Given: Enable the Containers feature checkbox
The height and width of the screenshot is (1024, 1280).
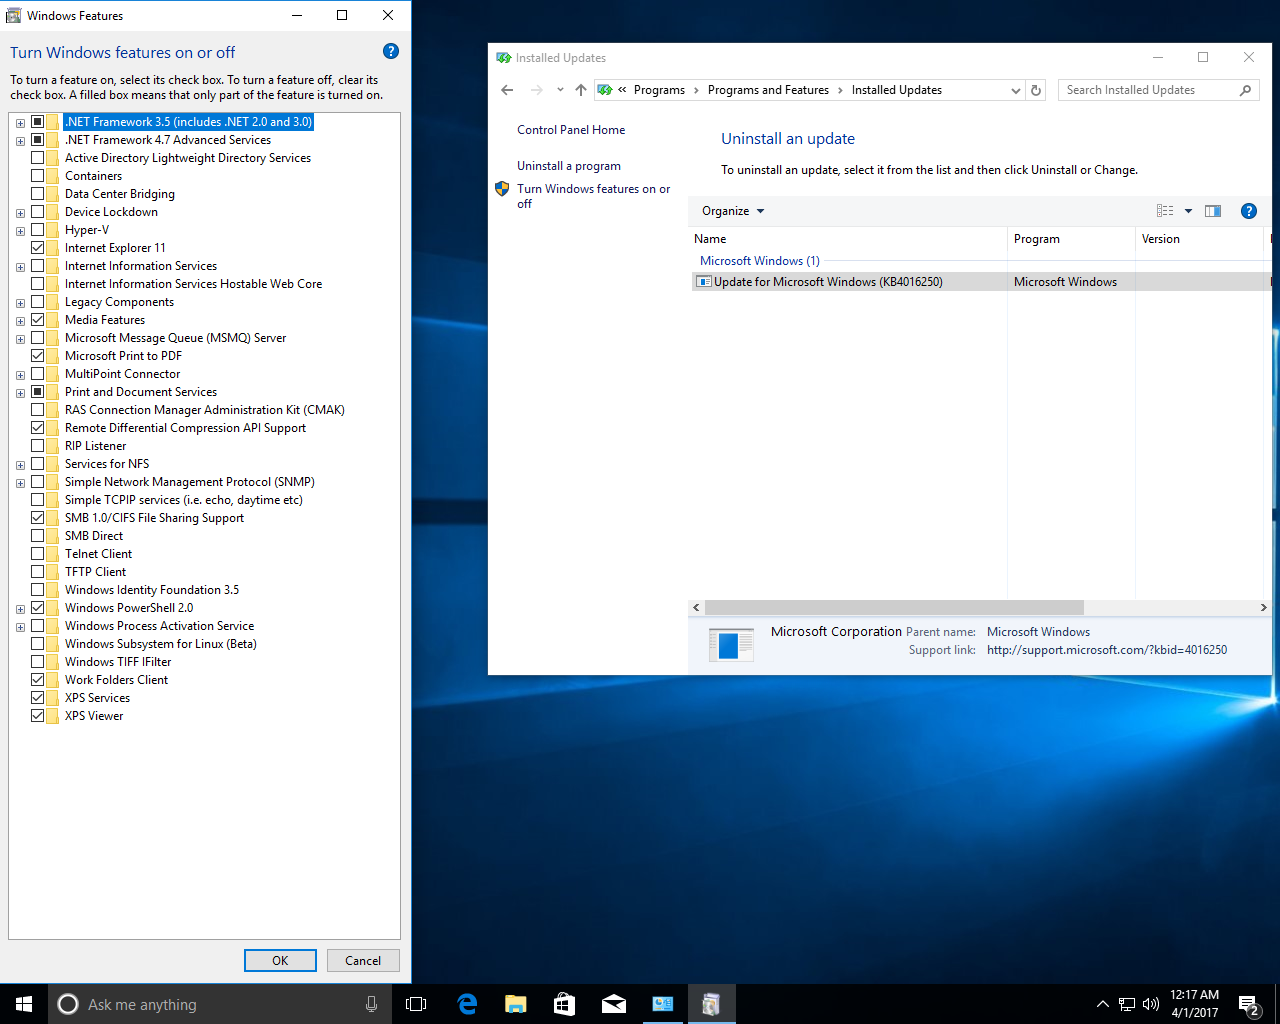Looking at the screenshot, I should point(37,176).
